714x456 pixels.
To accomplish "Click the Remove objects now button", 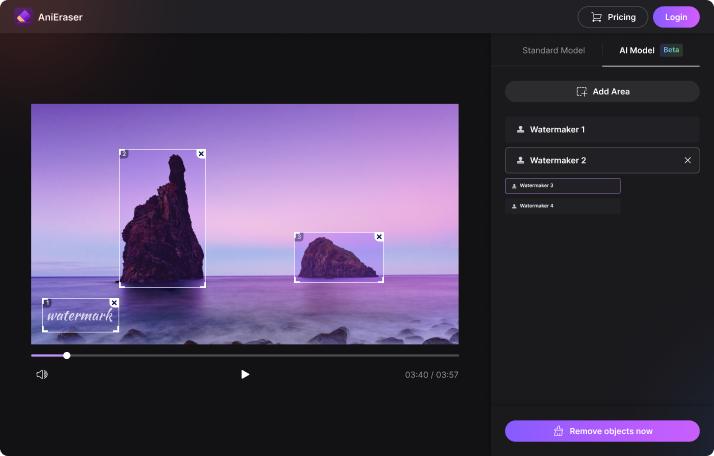I will (602, 431).
